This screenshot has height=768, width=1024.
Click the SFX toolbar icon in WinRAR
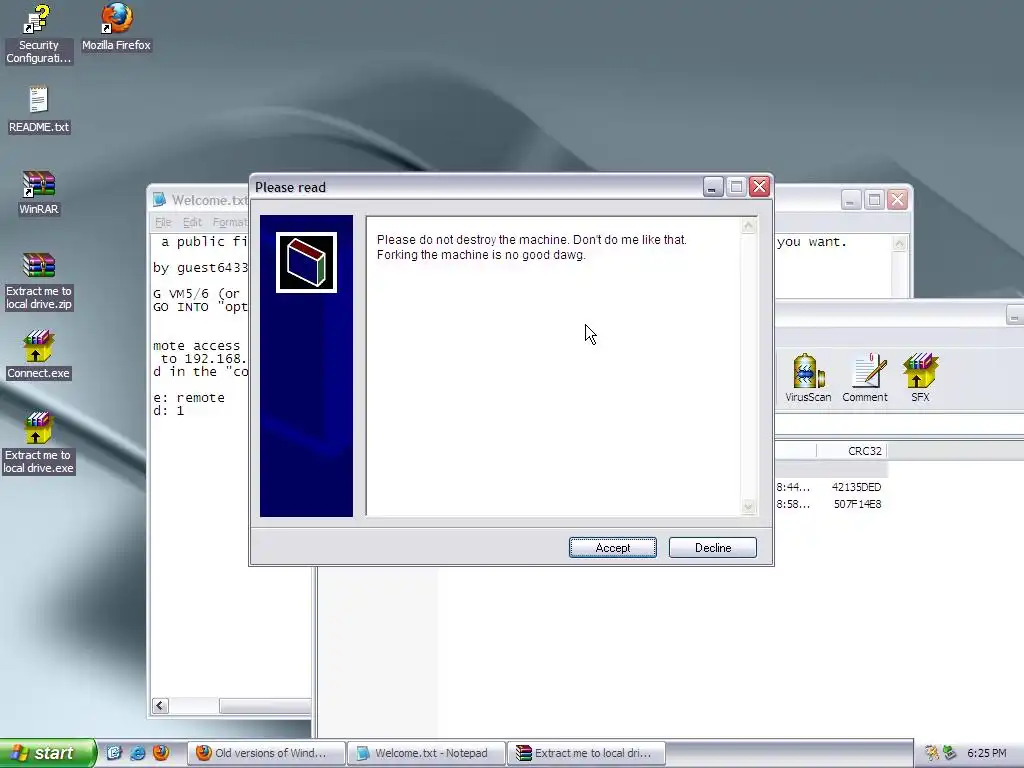[920, 378]
